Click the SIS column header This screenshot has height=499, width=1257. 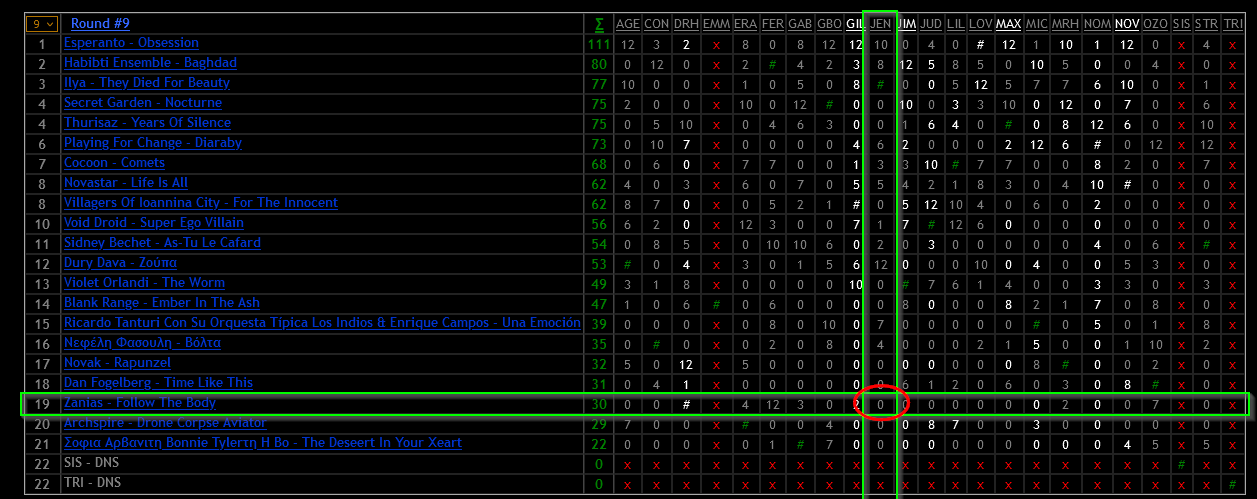1181,23
